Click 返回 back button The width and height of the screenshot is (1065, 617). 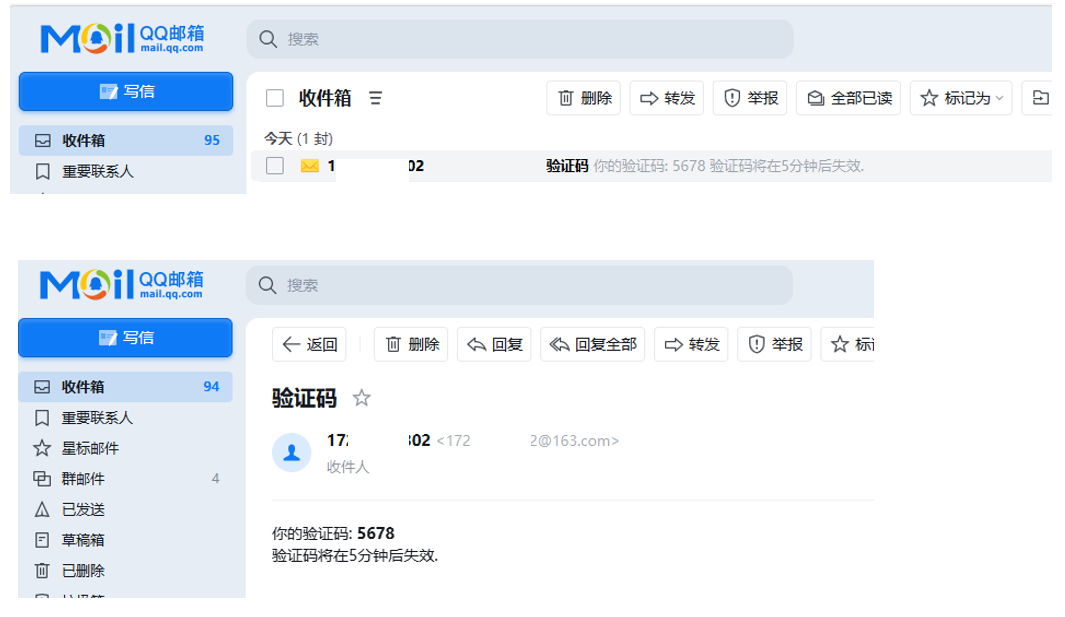click(310, 345)
